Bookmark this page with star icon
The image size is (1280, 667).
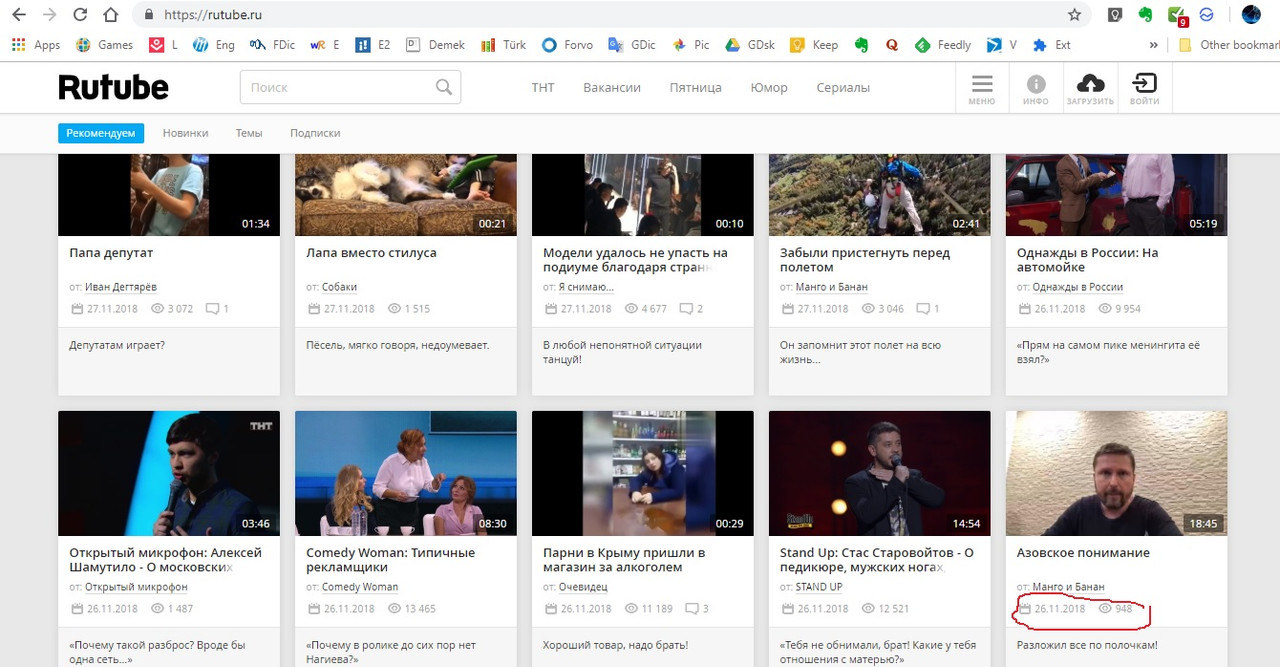[x=1074, y=15]
